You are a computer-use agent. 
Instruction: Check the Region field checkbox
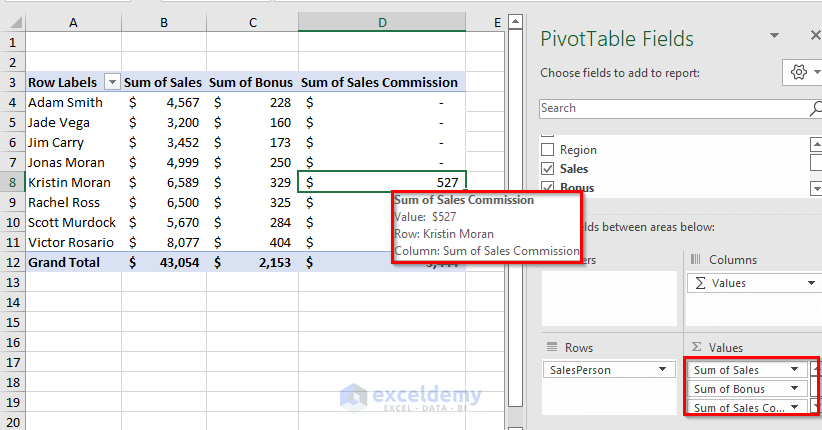click(547, 150)
